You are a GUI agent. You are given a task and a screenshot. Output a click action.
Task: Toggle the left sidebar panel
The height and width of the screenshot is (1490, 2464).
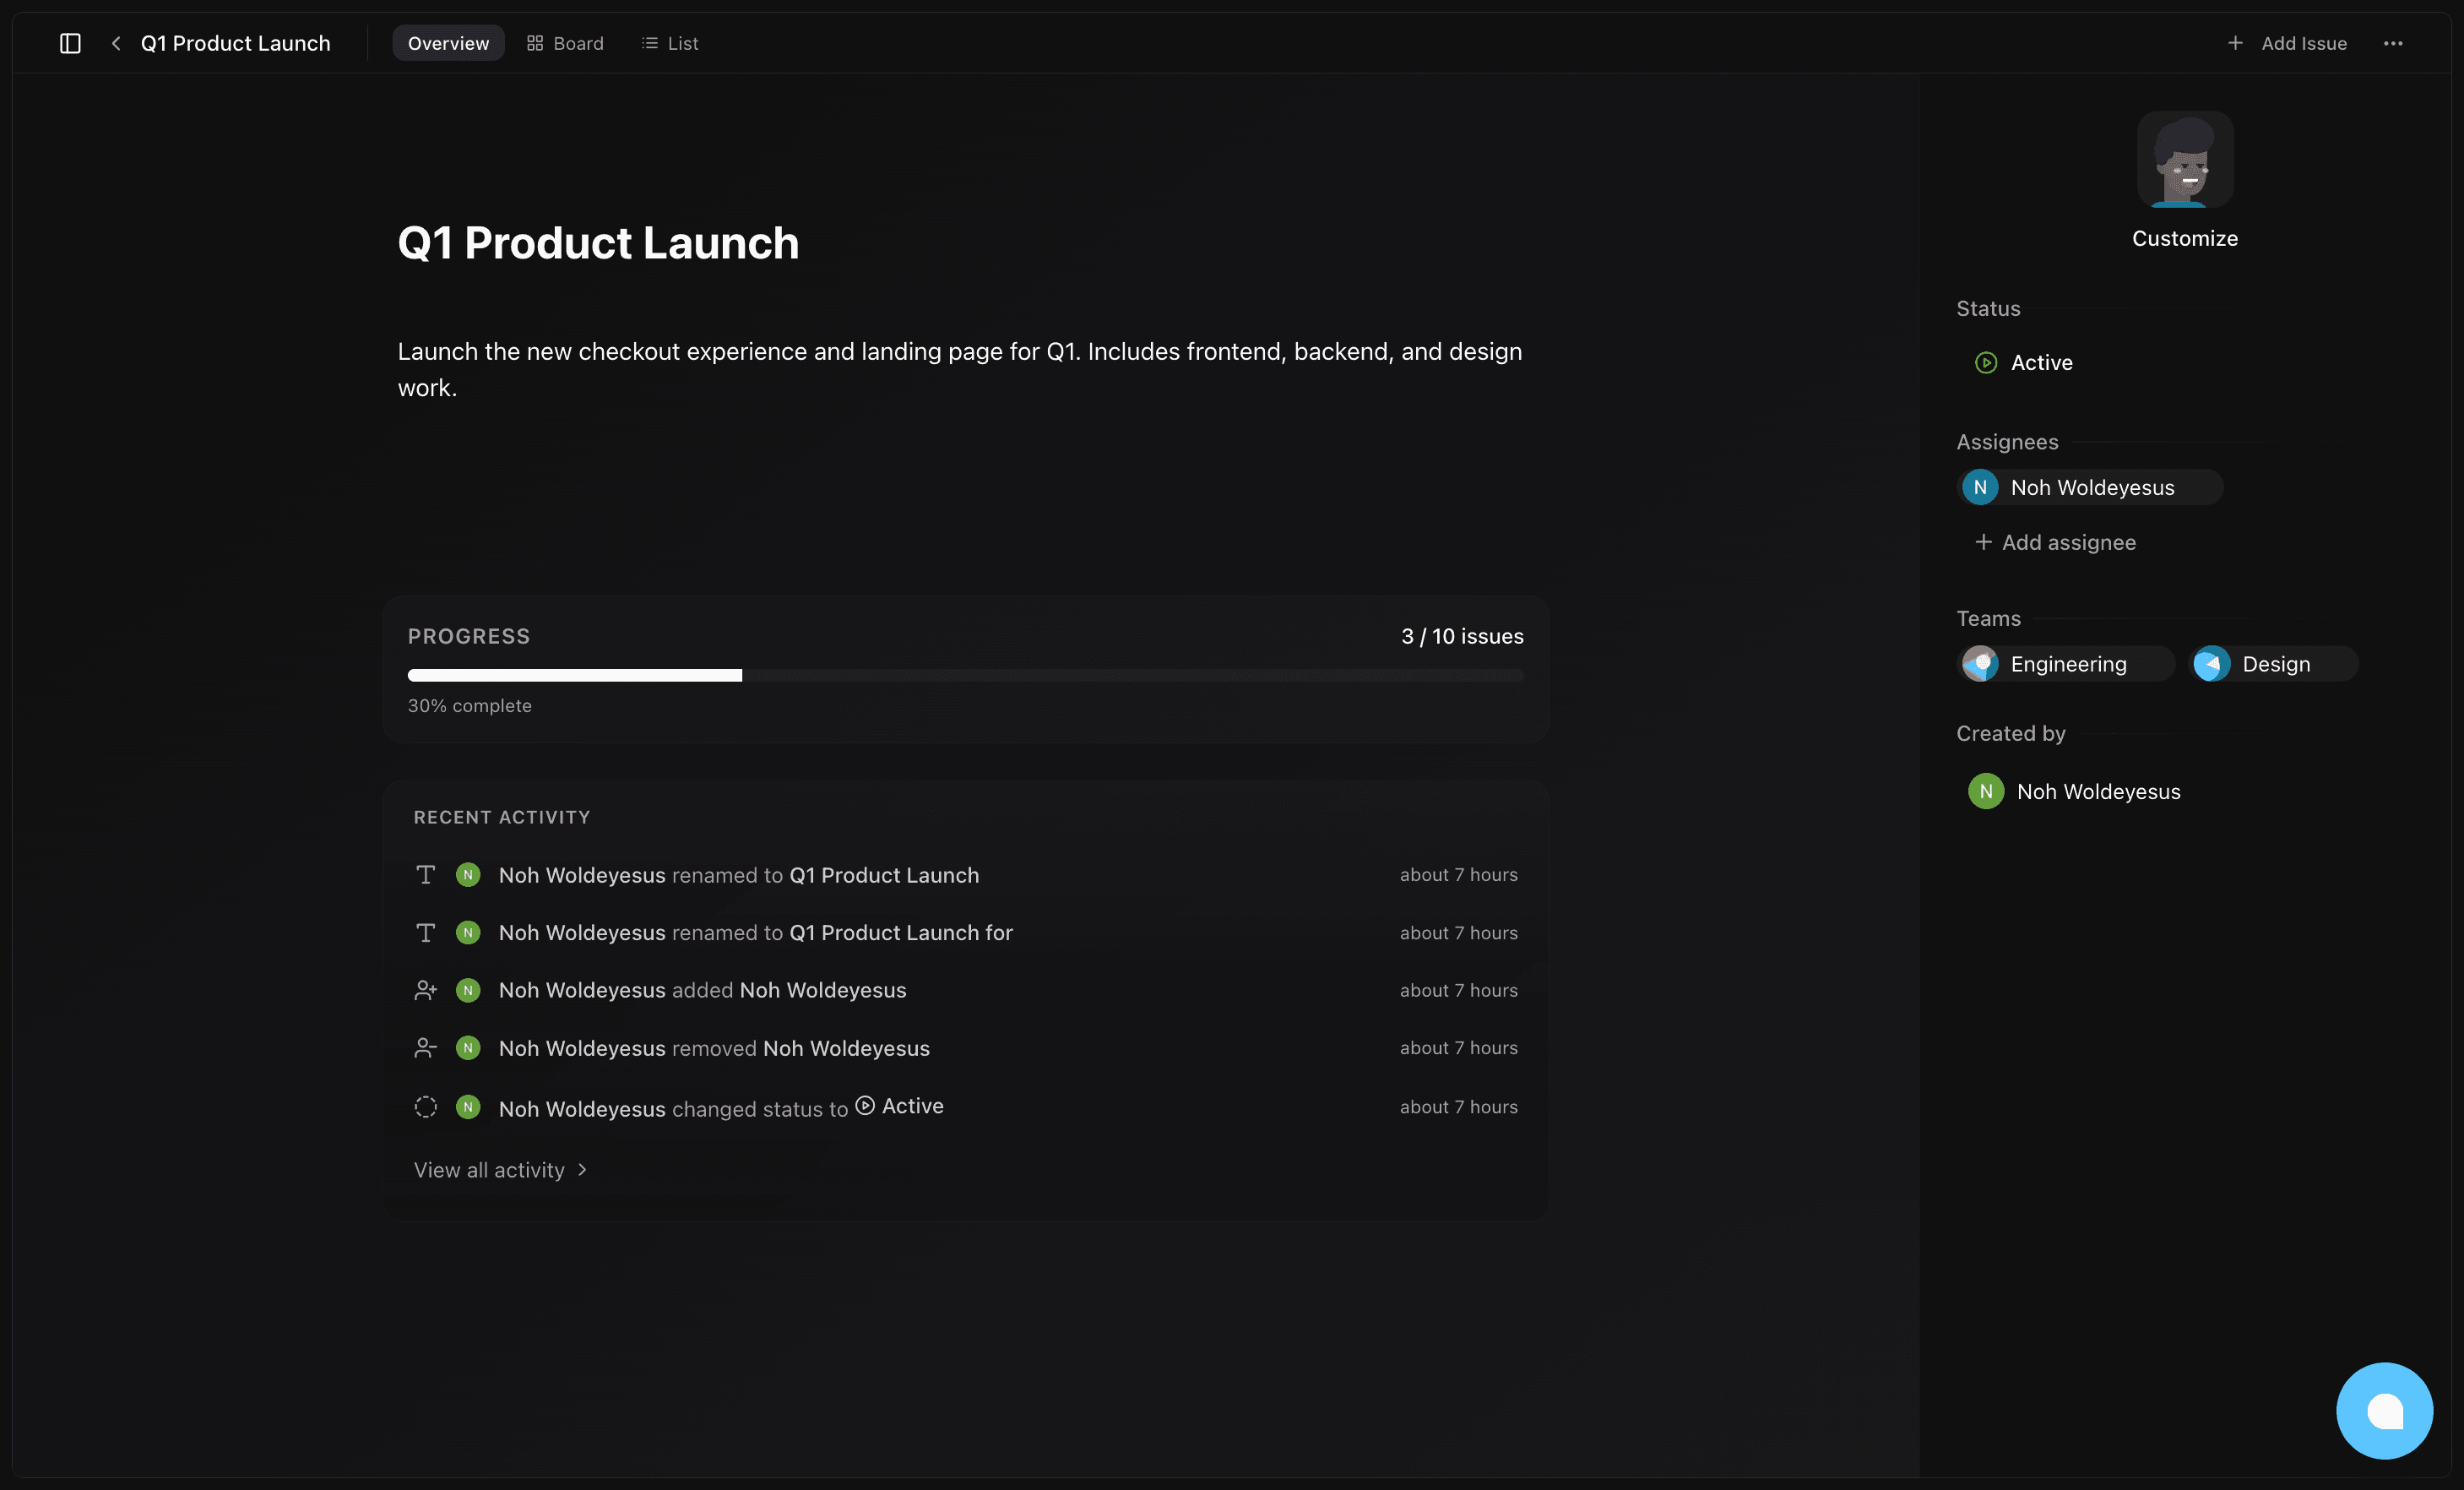click(x=69, y=43)
